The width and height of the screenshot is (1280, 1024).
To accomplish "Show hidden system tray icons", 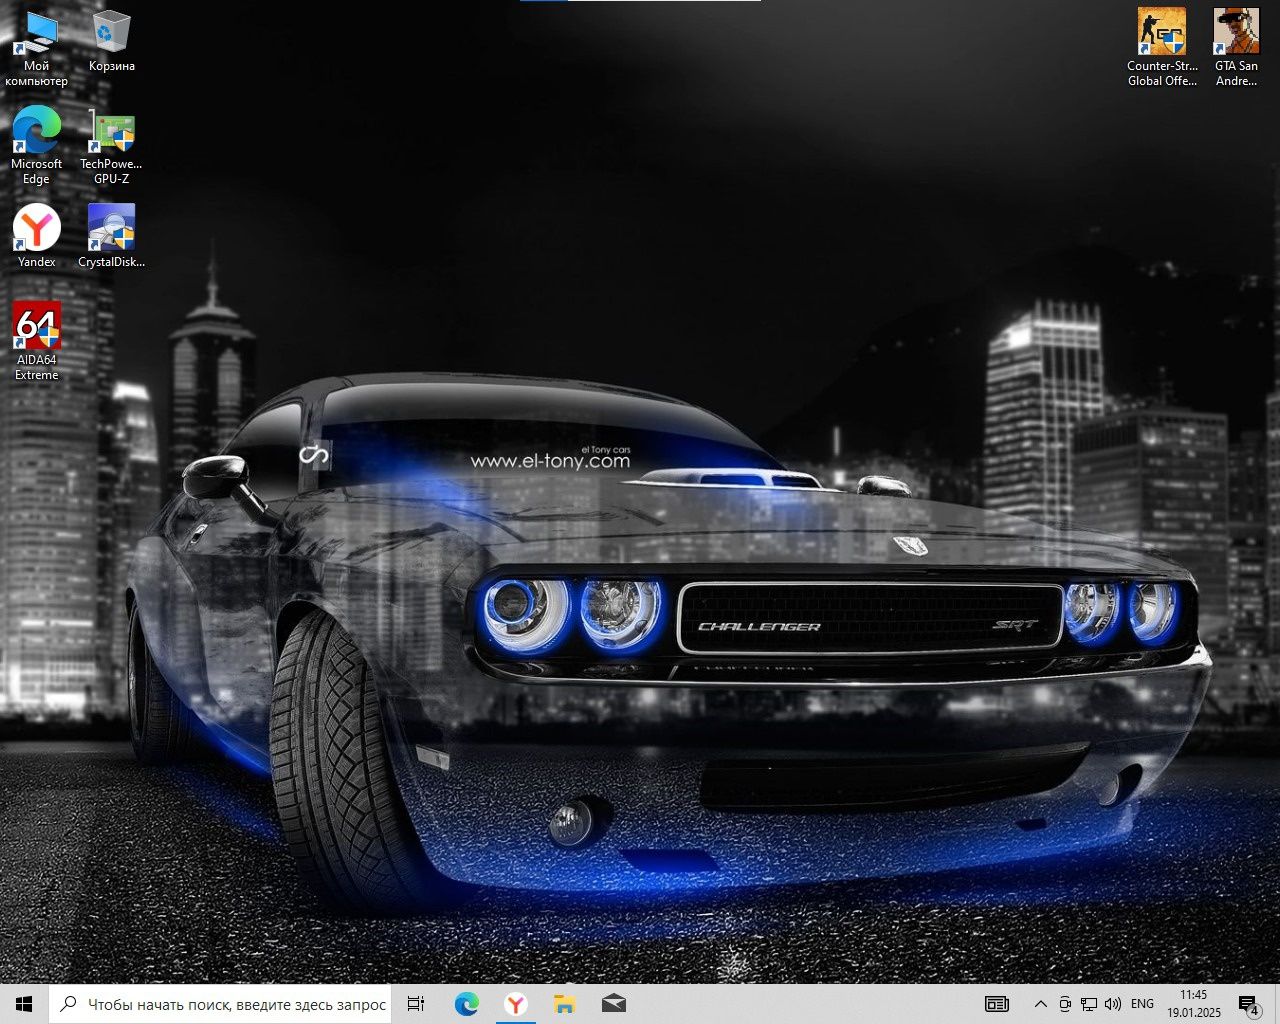I will pos(1041,1004).
